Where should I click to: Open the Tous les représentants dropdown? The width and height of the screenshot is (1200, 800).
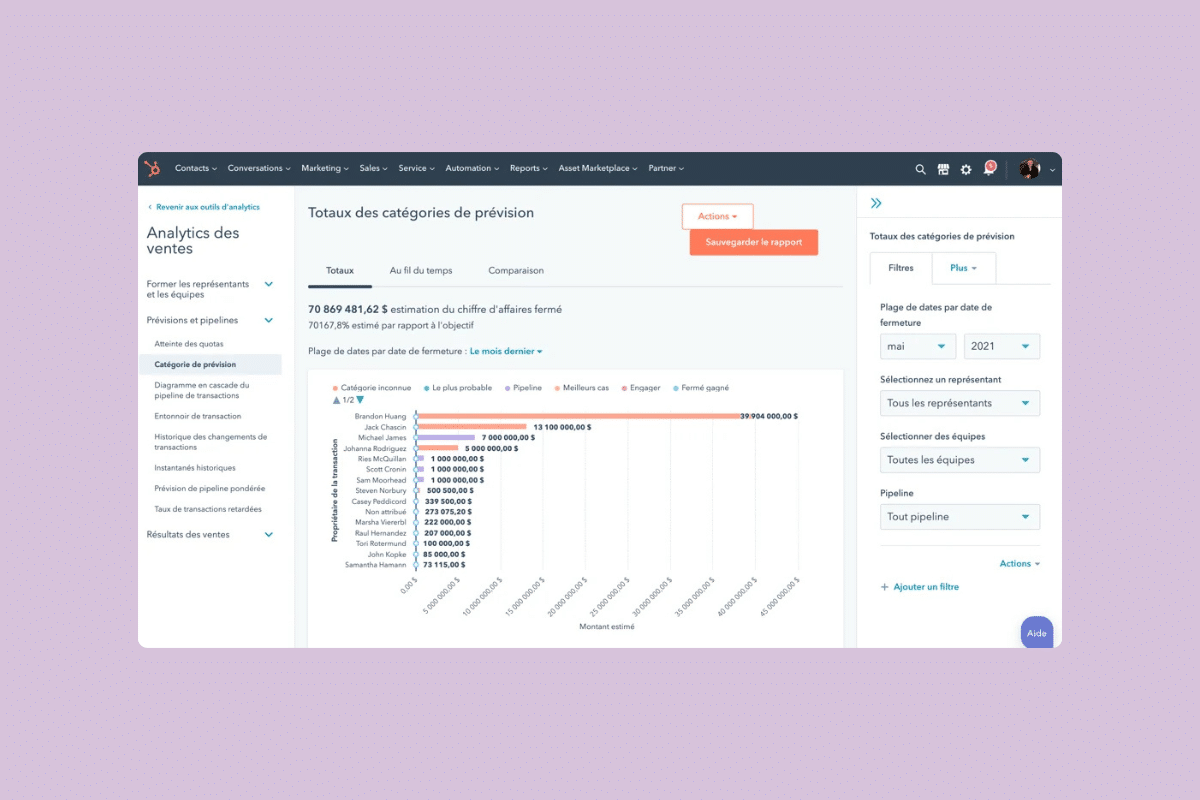[x=959, y=403]
